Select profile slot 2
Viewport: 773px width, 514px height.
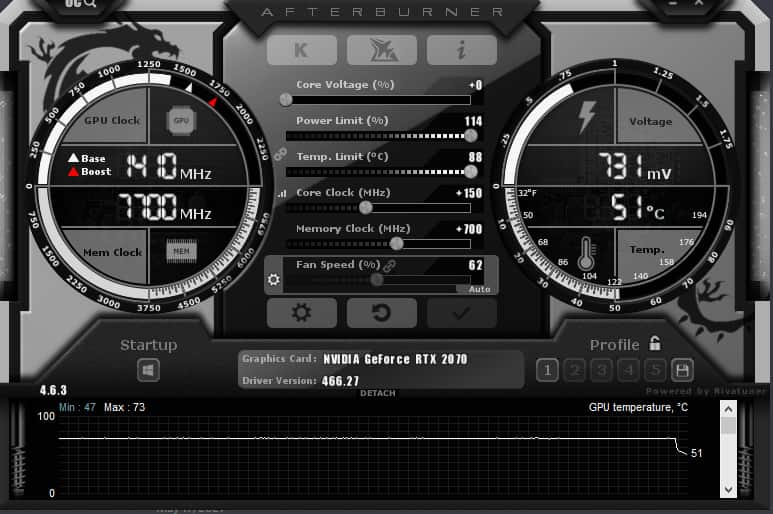(x=574, y=370)
